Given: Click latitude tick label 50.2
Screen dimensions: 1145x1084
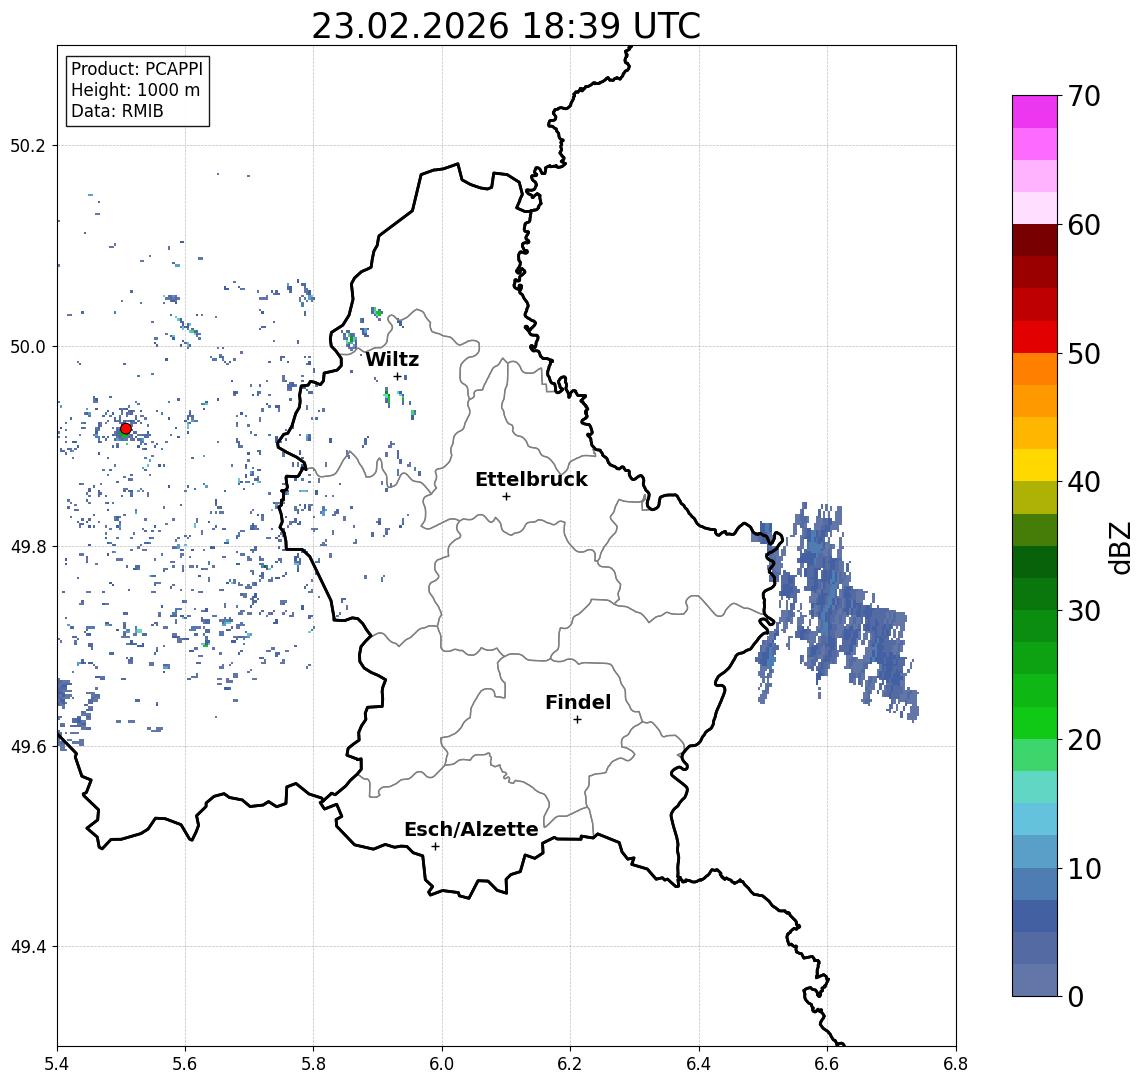Looking at the screenshot, I should click(28, 145).
